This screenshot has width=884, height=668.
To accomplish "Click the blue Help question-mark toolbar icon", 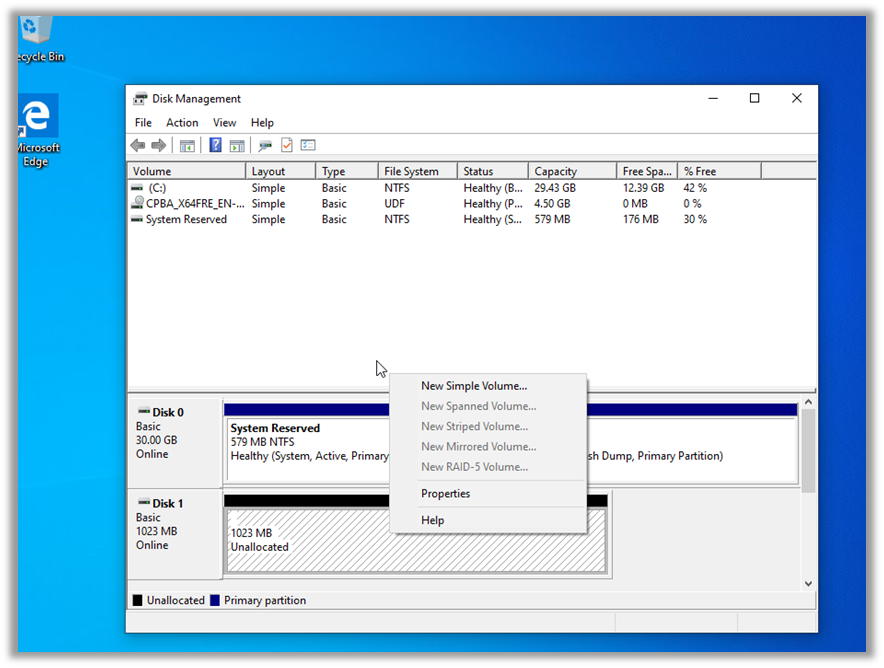I will (x=215, y=145).
